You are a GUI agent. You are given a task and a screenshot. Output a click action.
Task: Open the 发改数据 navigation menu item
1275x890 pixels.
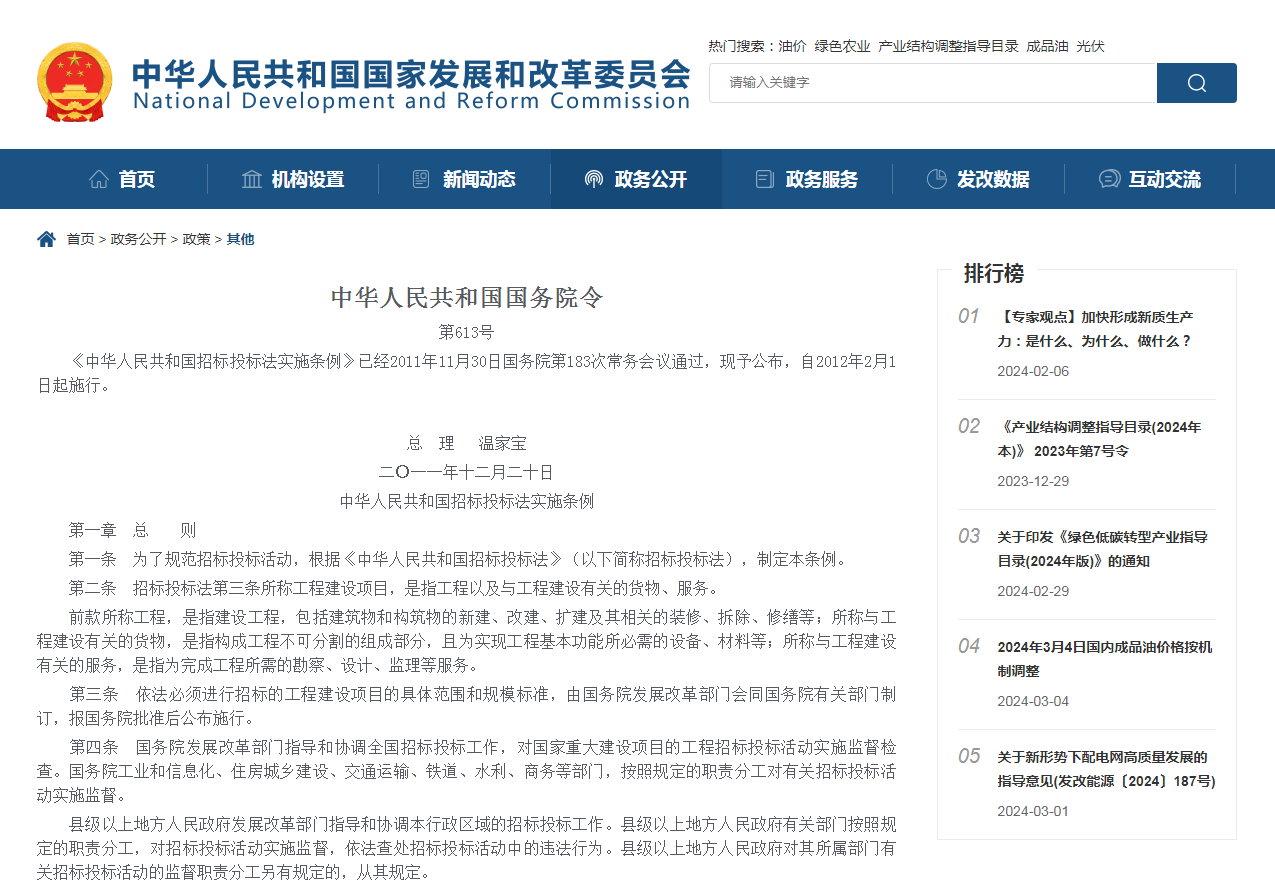tap(978, 179)
